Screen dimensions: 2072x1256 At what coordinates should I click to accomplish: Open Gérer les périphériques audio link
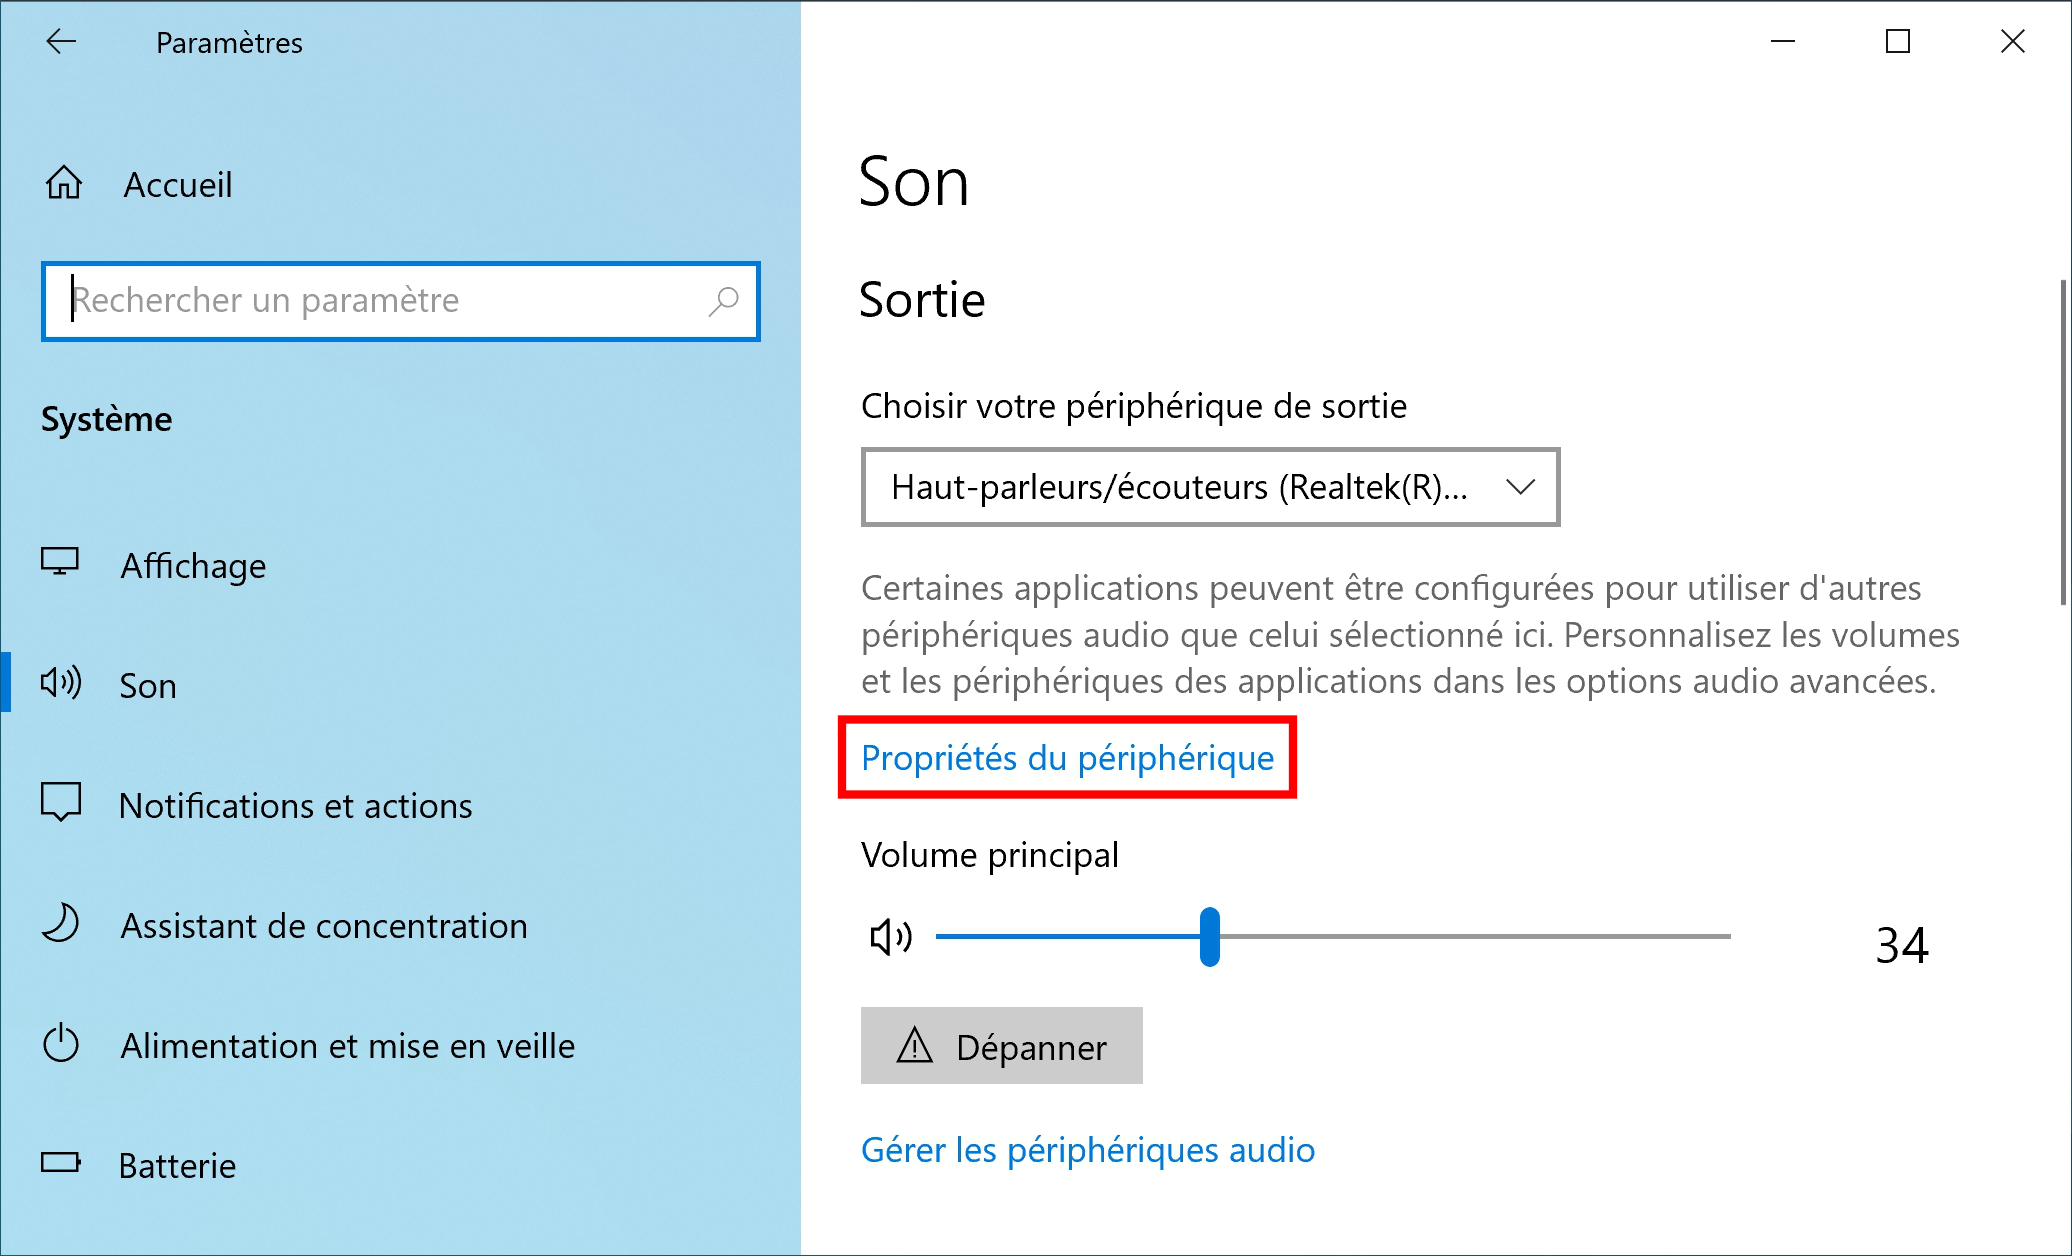[1088, 1150]
